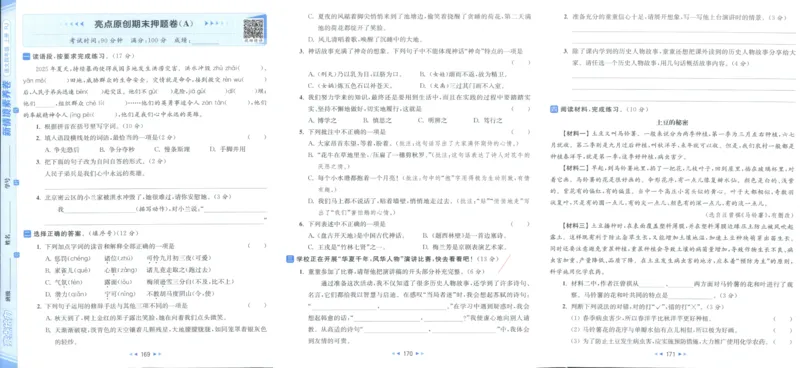Click the answer bracket for 填入语段横线处的词语 question
The image size is (800, 368).
(257, 137)
